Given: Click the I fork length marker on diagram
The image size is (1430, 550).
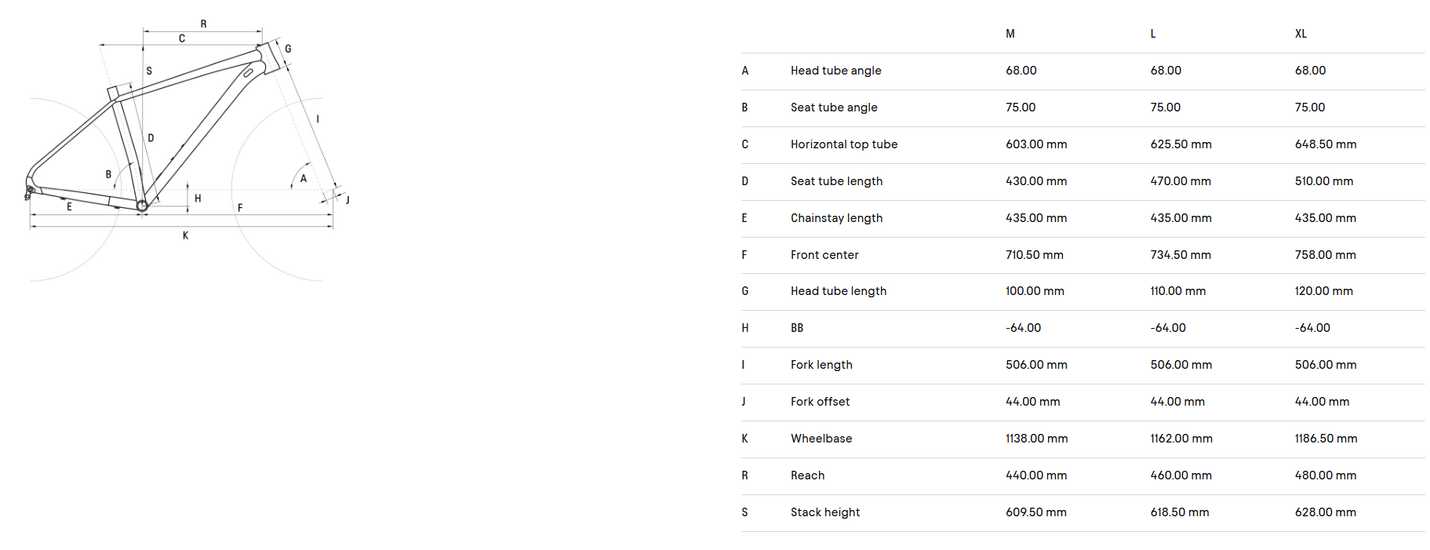Looking at the screenshot, I should [x=317, y=119].
